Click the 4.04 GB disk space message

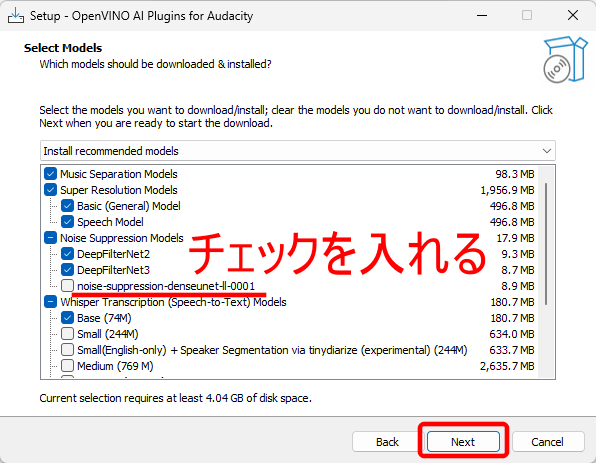click(x=175, y=398)
